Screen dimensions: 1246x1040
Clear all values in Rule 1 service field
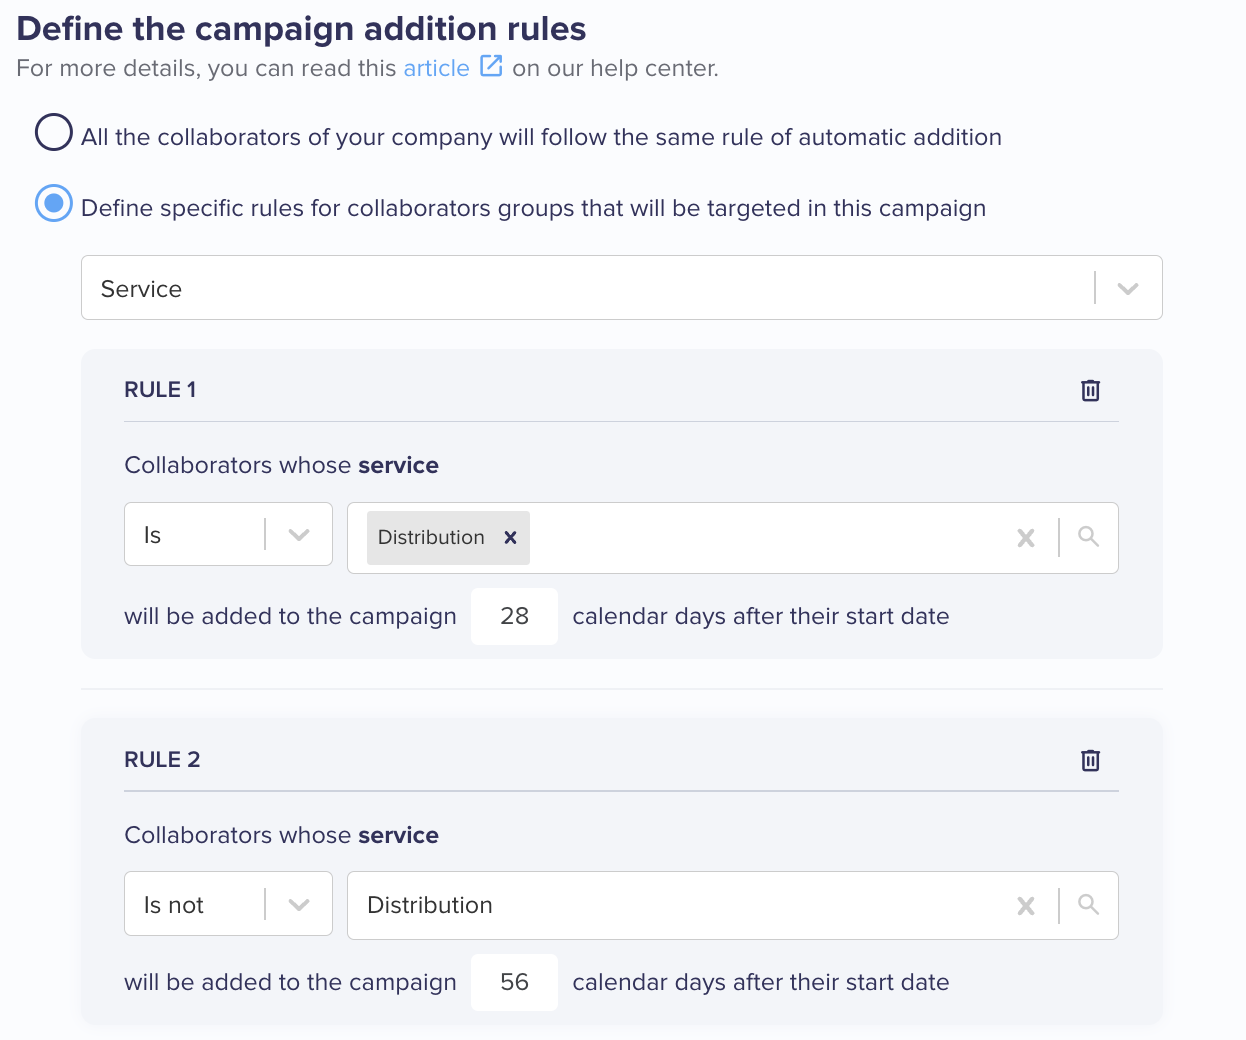click(x=1025, y=538)
